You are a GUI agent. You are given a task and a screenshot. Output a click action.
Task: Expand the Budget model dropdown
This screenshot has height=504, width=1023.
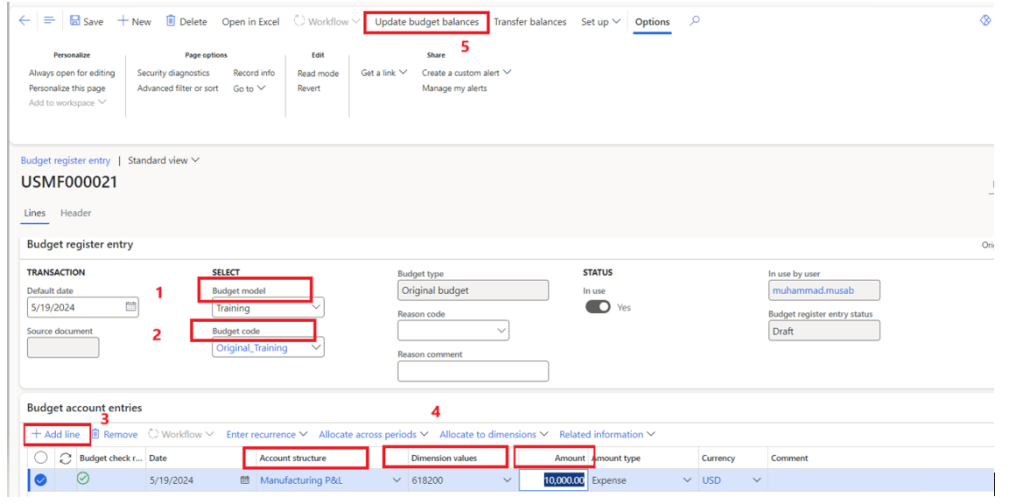tap(317, 308)
